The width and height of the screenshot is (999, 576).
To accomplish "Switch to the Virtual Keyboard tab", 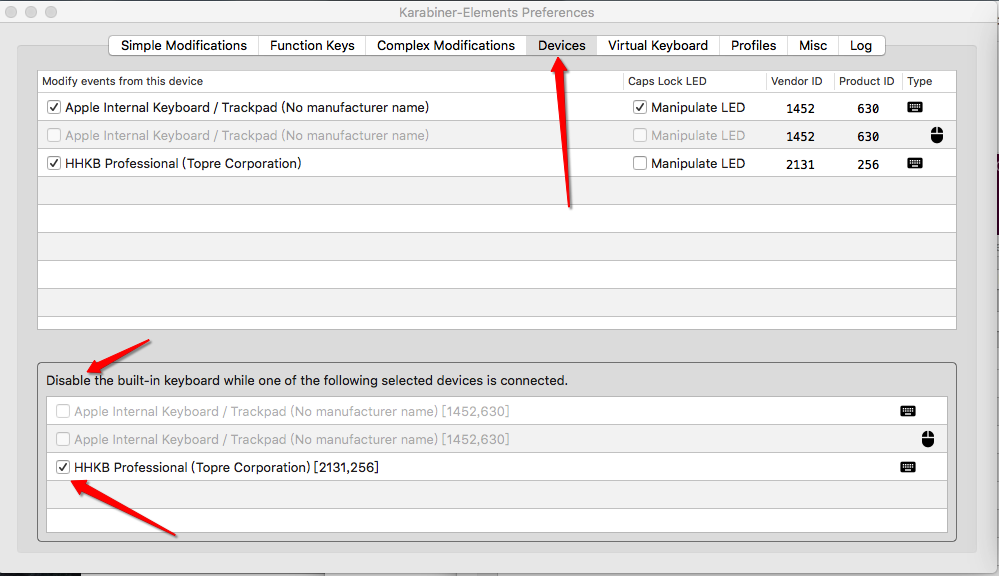I will click(x=658, y=46).
